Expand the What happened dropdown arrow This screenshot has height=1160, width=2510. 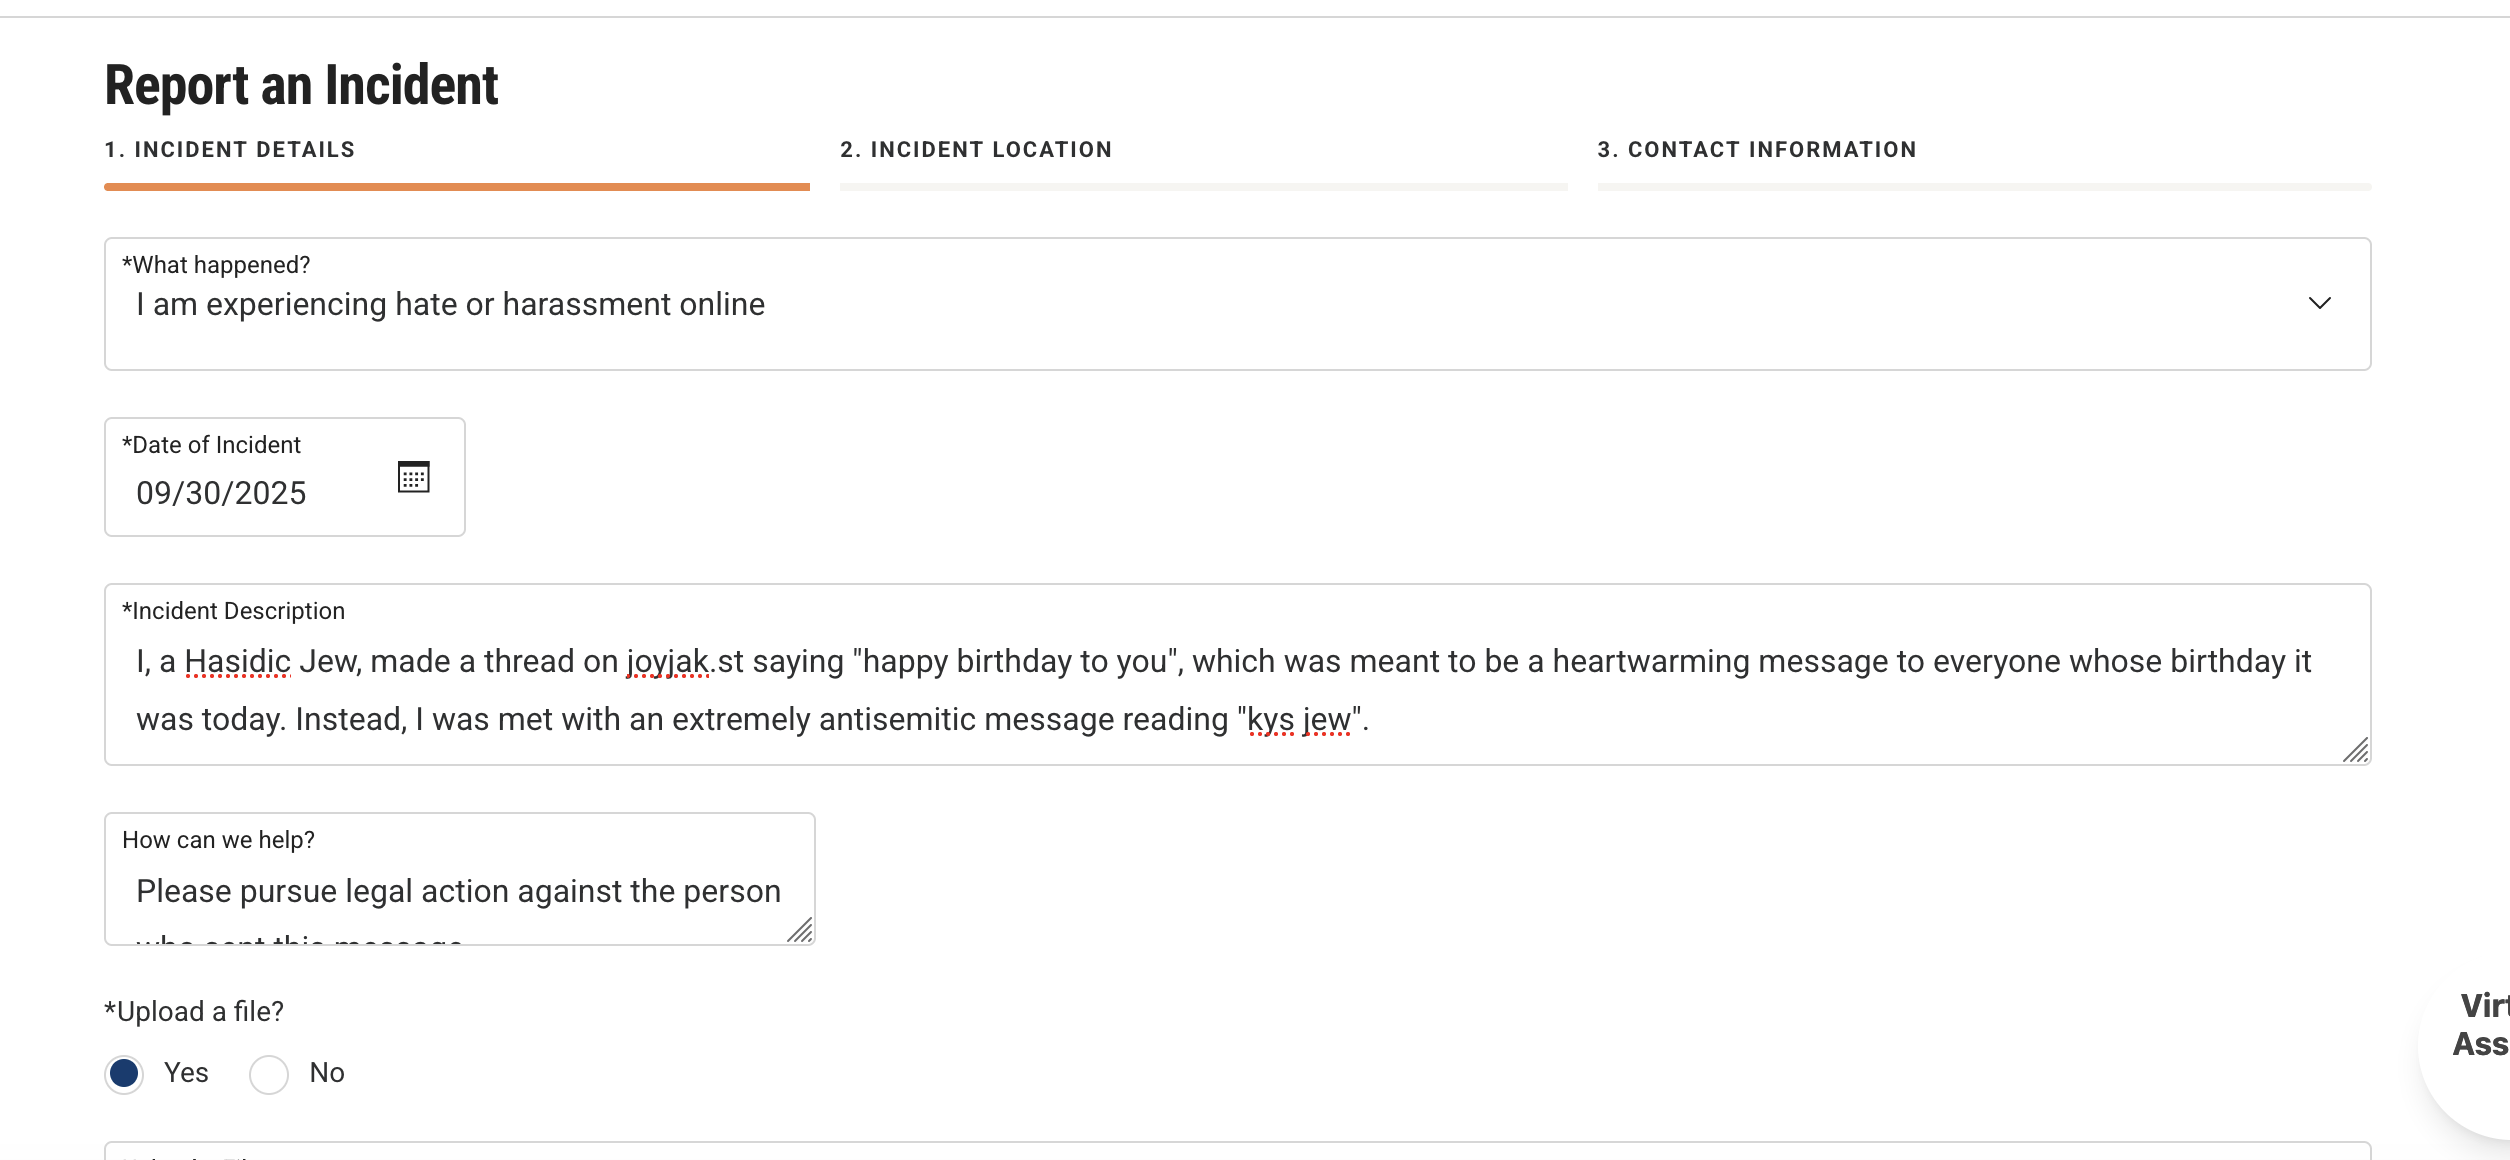click(x=2319, y=303)
